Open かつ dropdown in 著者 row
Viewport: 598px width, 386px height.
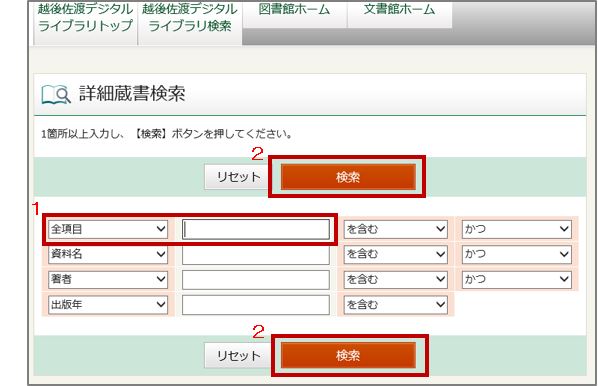pyautogui.click(x=516, y=280)
